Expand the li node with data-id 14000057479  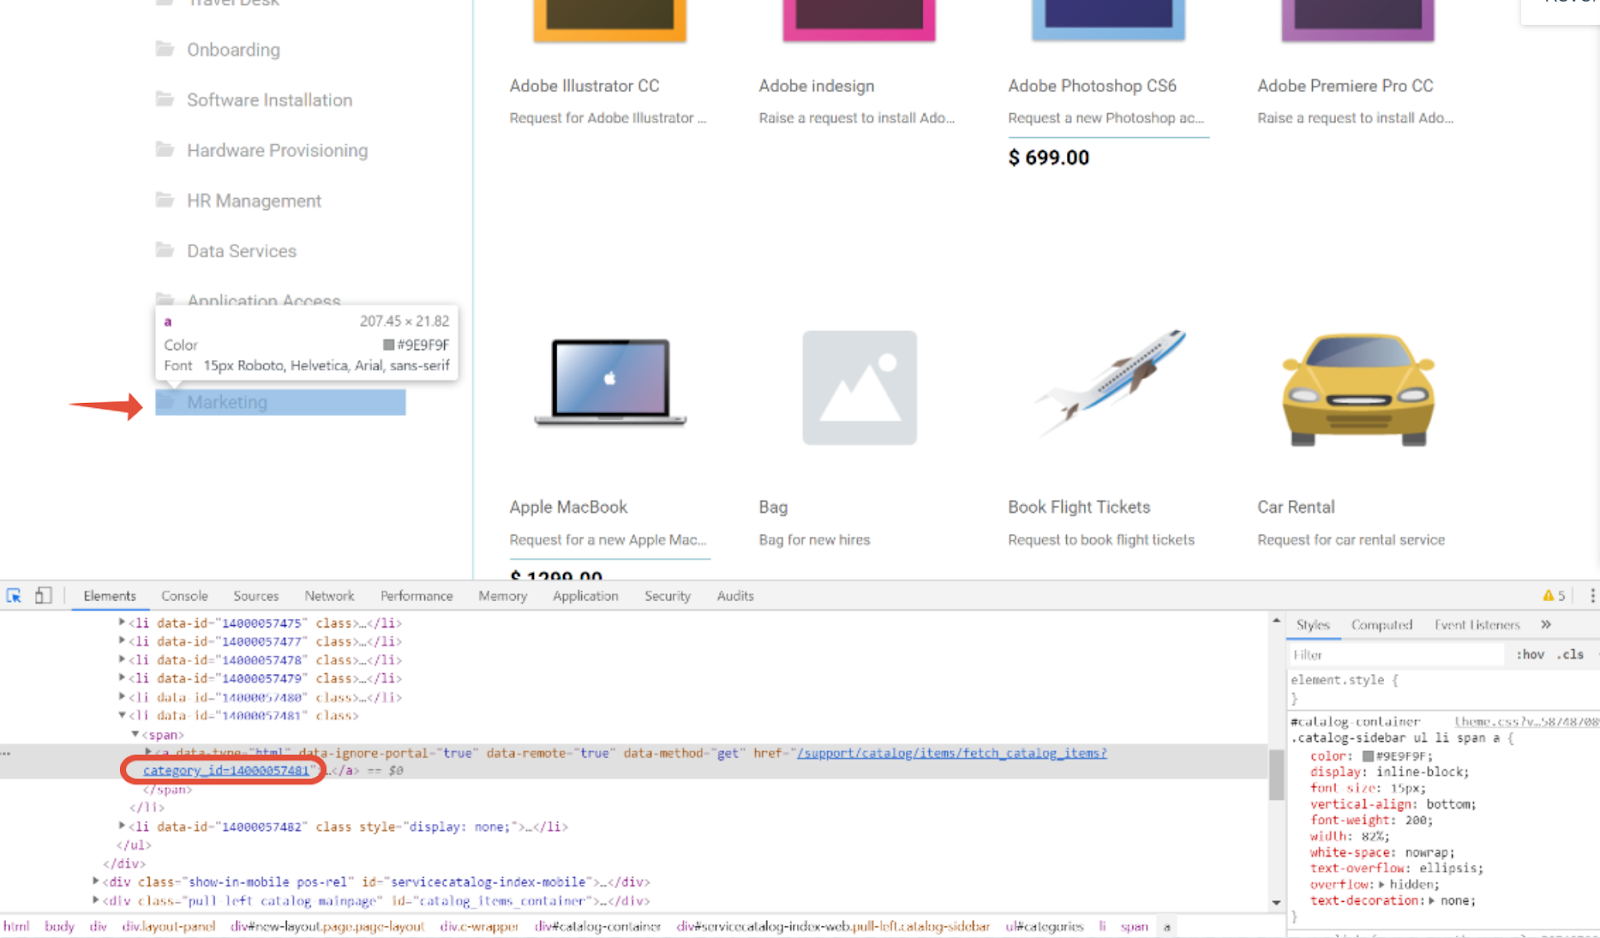(122, 678)
